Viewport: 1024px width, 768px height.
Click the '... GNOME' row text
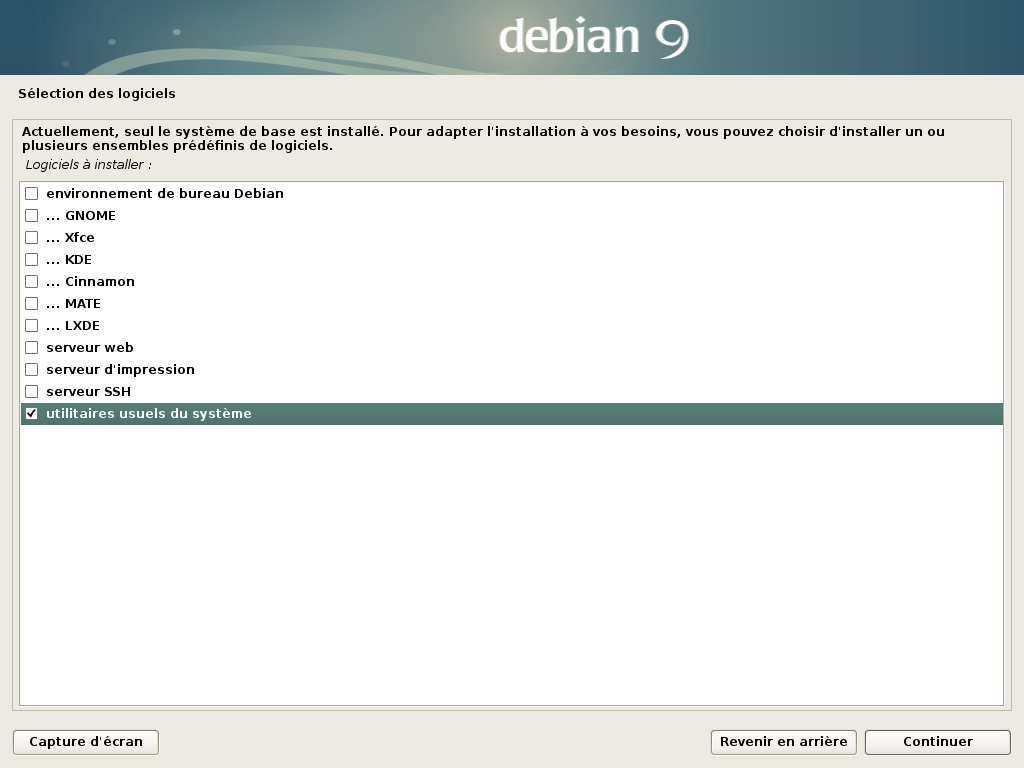(x=81, y=216)
